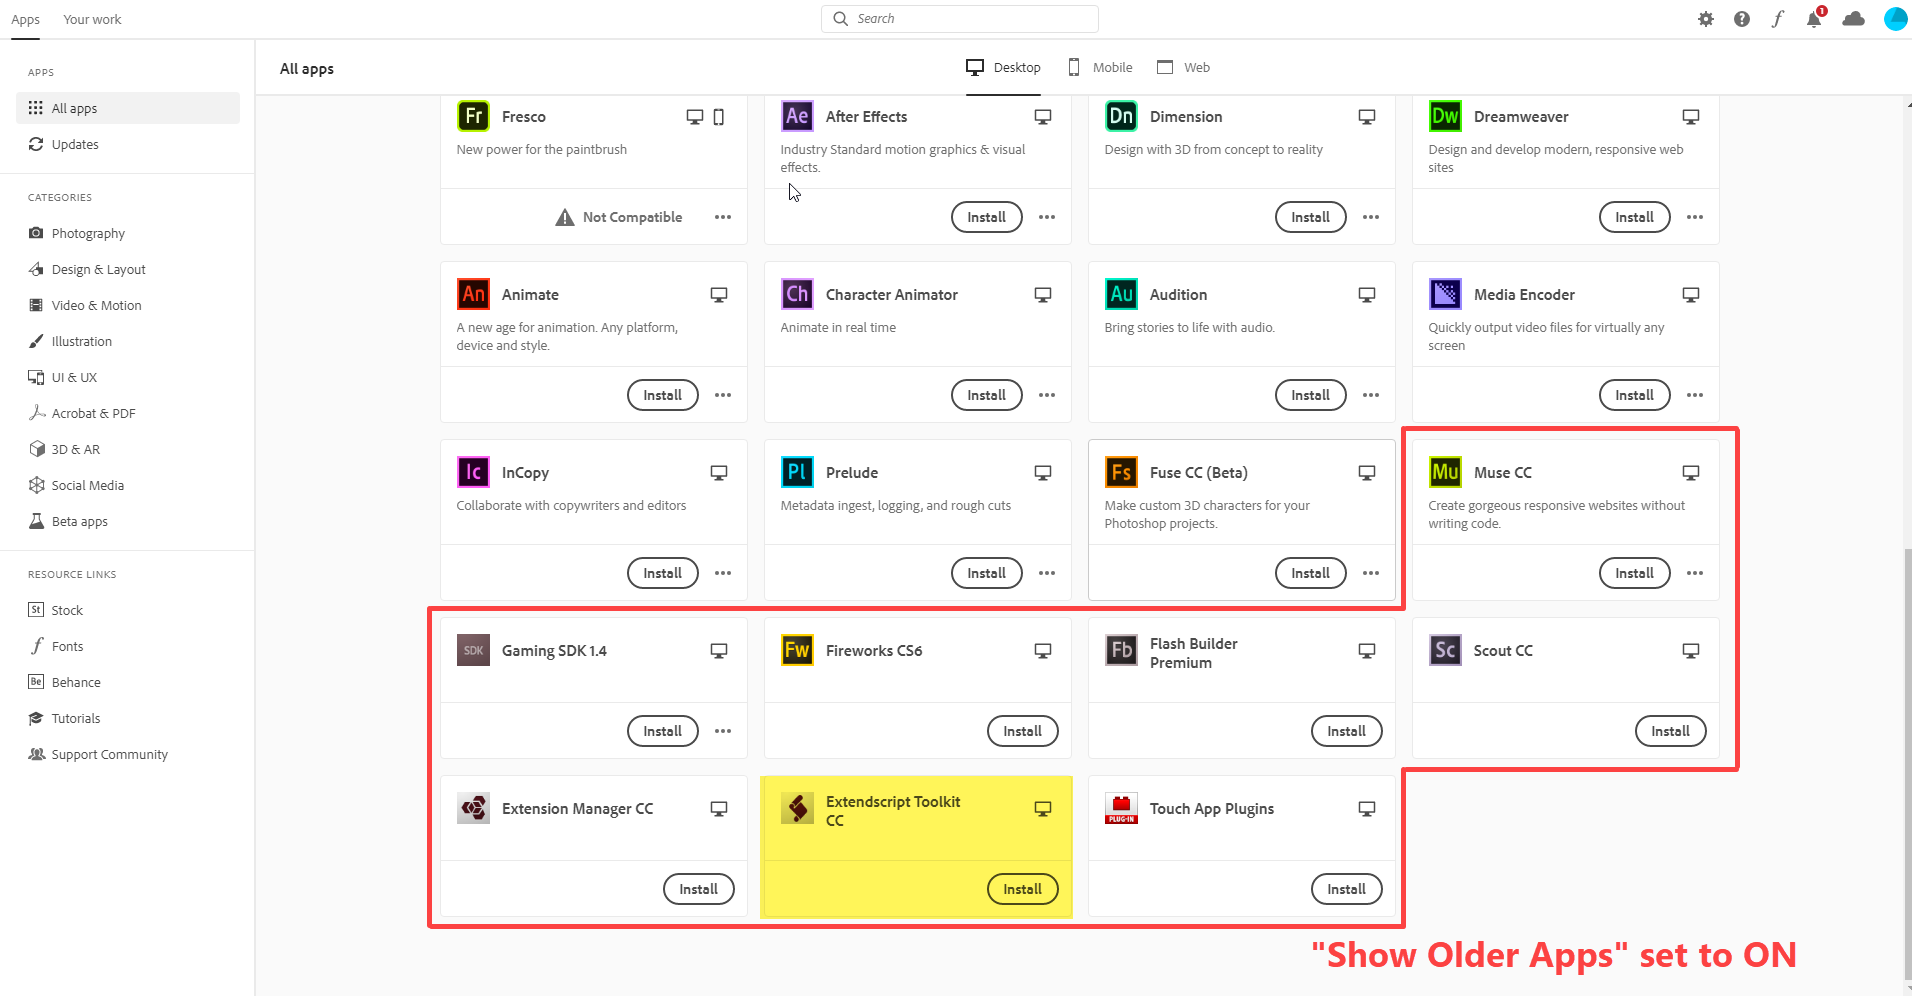Open the ellipsis menu for Dreamweaver
Image resolution: width=1912 pixels, height=996 pixels.
coord(1694,217)
